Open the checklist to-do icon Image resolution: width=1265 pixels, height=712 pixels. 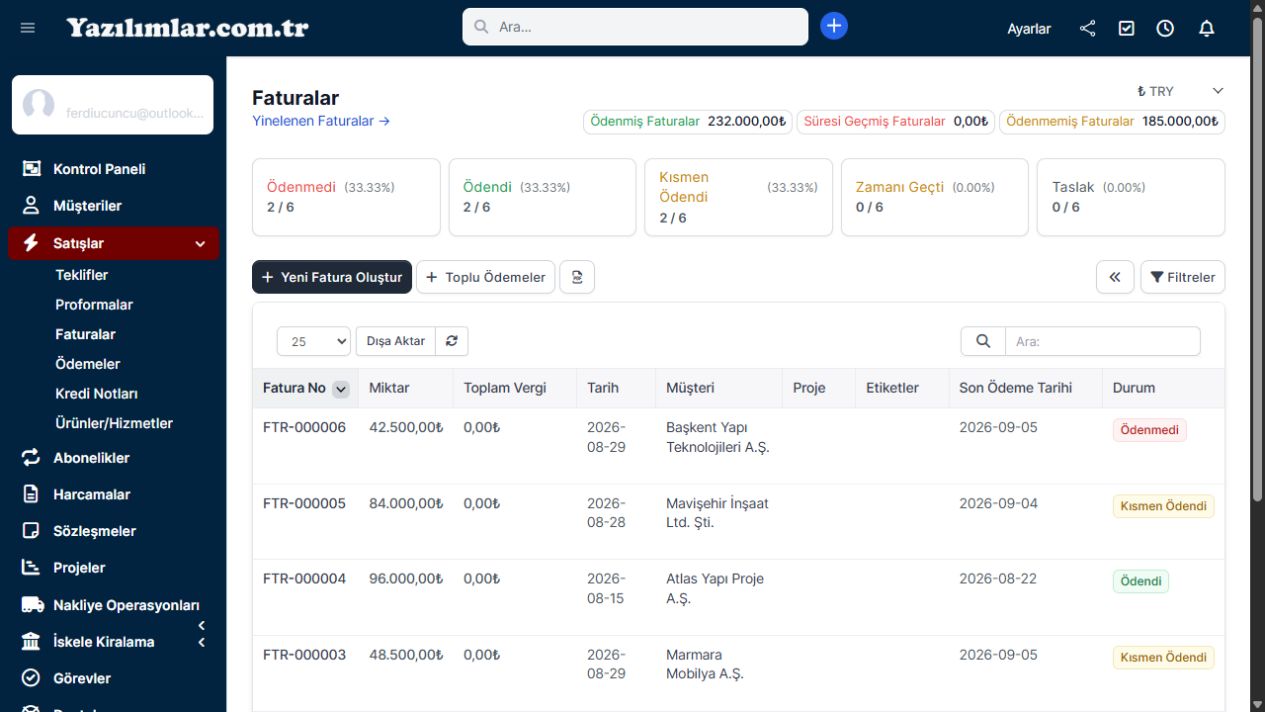click(1126, 28)
